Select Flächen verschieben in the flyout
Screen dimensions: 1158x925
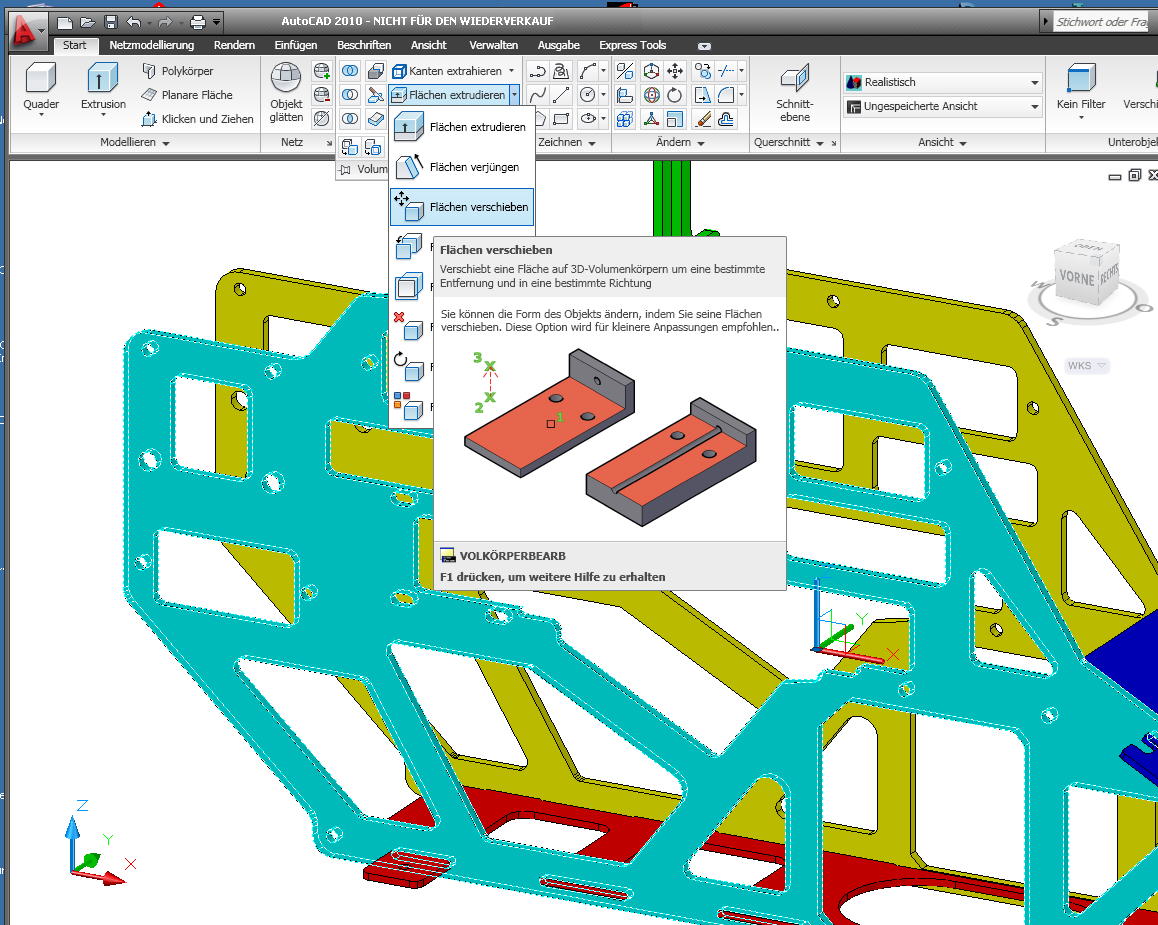(462, 207)
